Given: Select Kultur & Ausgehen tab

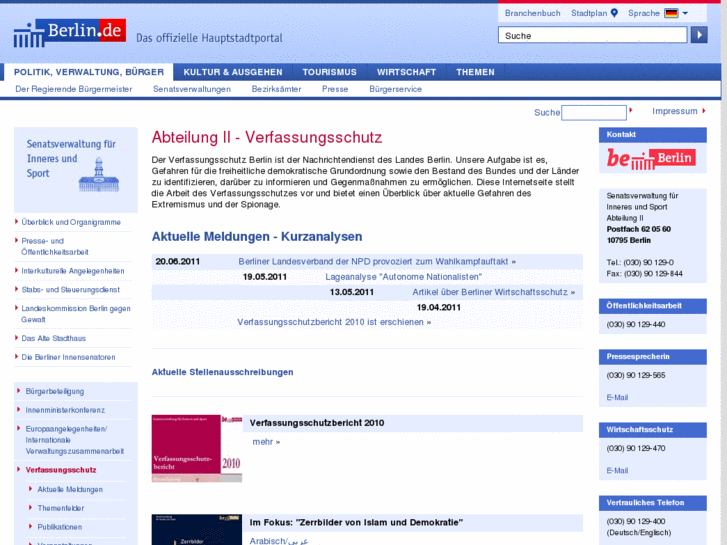Looking at the screenshot, I should coord(233,72).
